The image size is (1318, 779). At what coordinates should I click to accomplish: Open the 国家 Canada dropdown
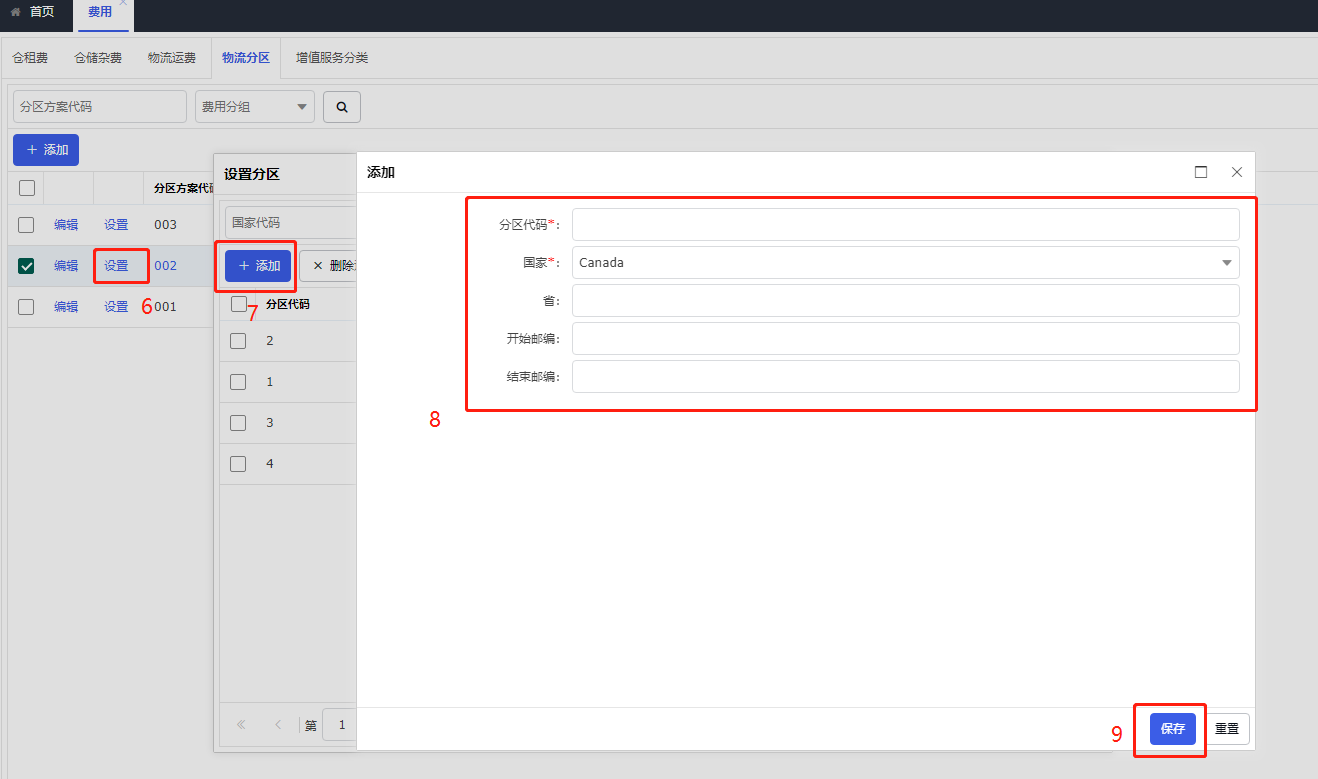(x=905, y=263)
